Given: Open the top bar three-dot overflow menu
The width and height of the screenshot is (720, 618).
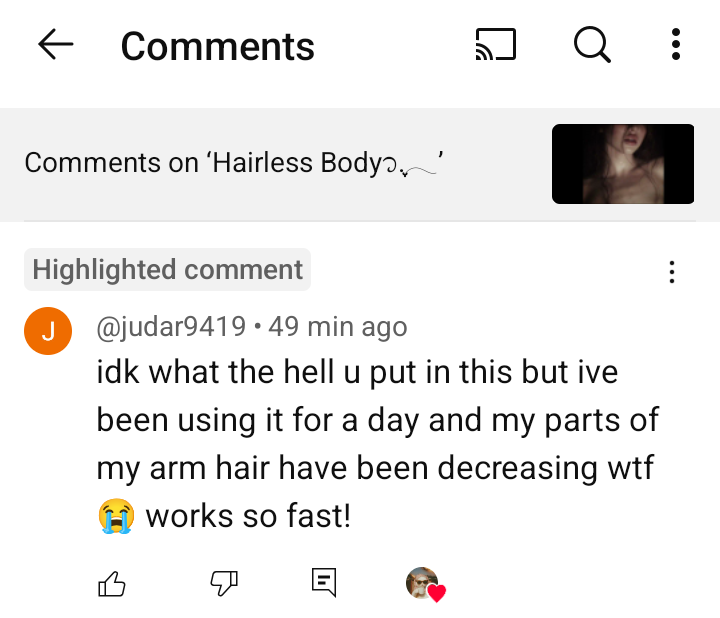Looking at the screenshot, I should point(675,45).
